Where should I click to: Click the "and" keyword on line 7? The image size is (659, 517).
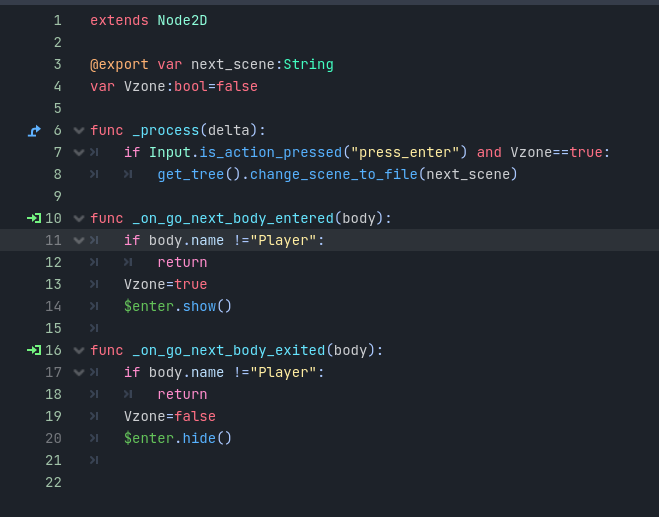[489, 153]
